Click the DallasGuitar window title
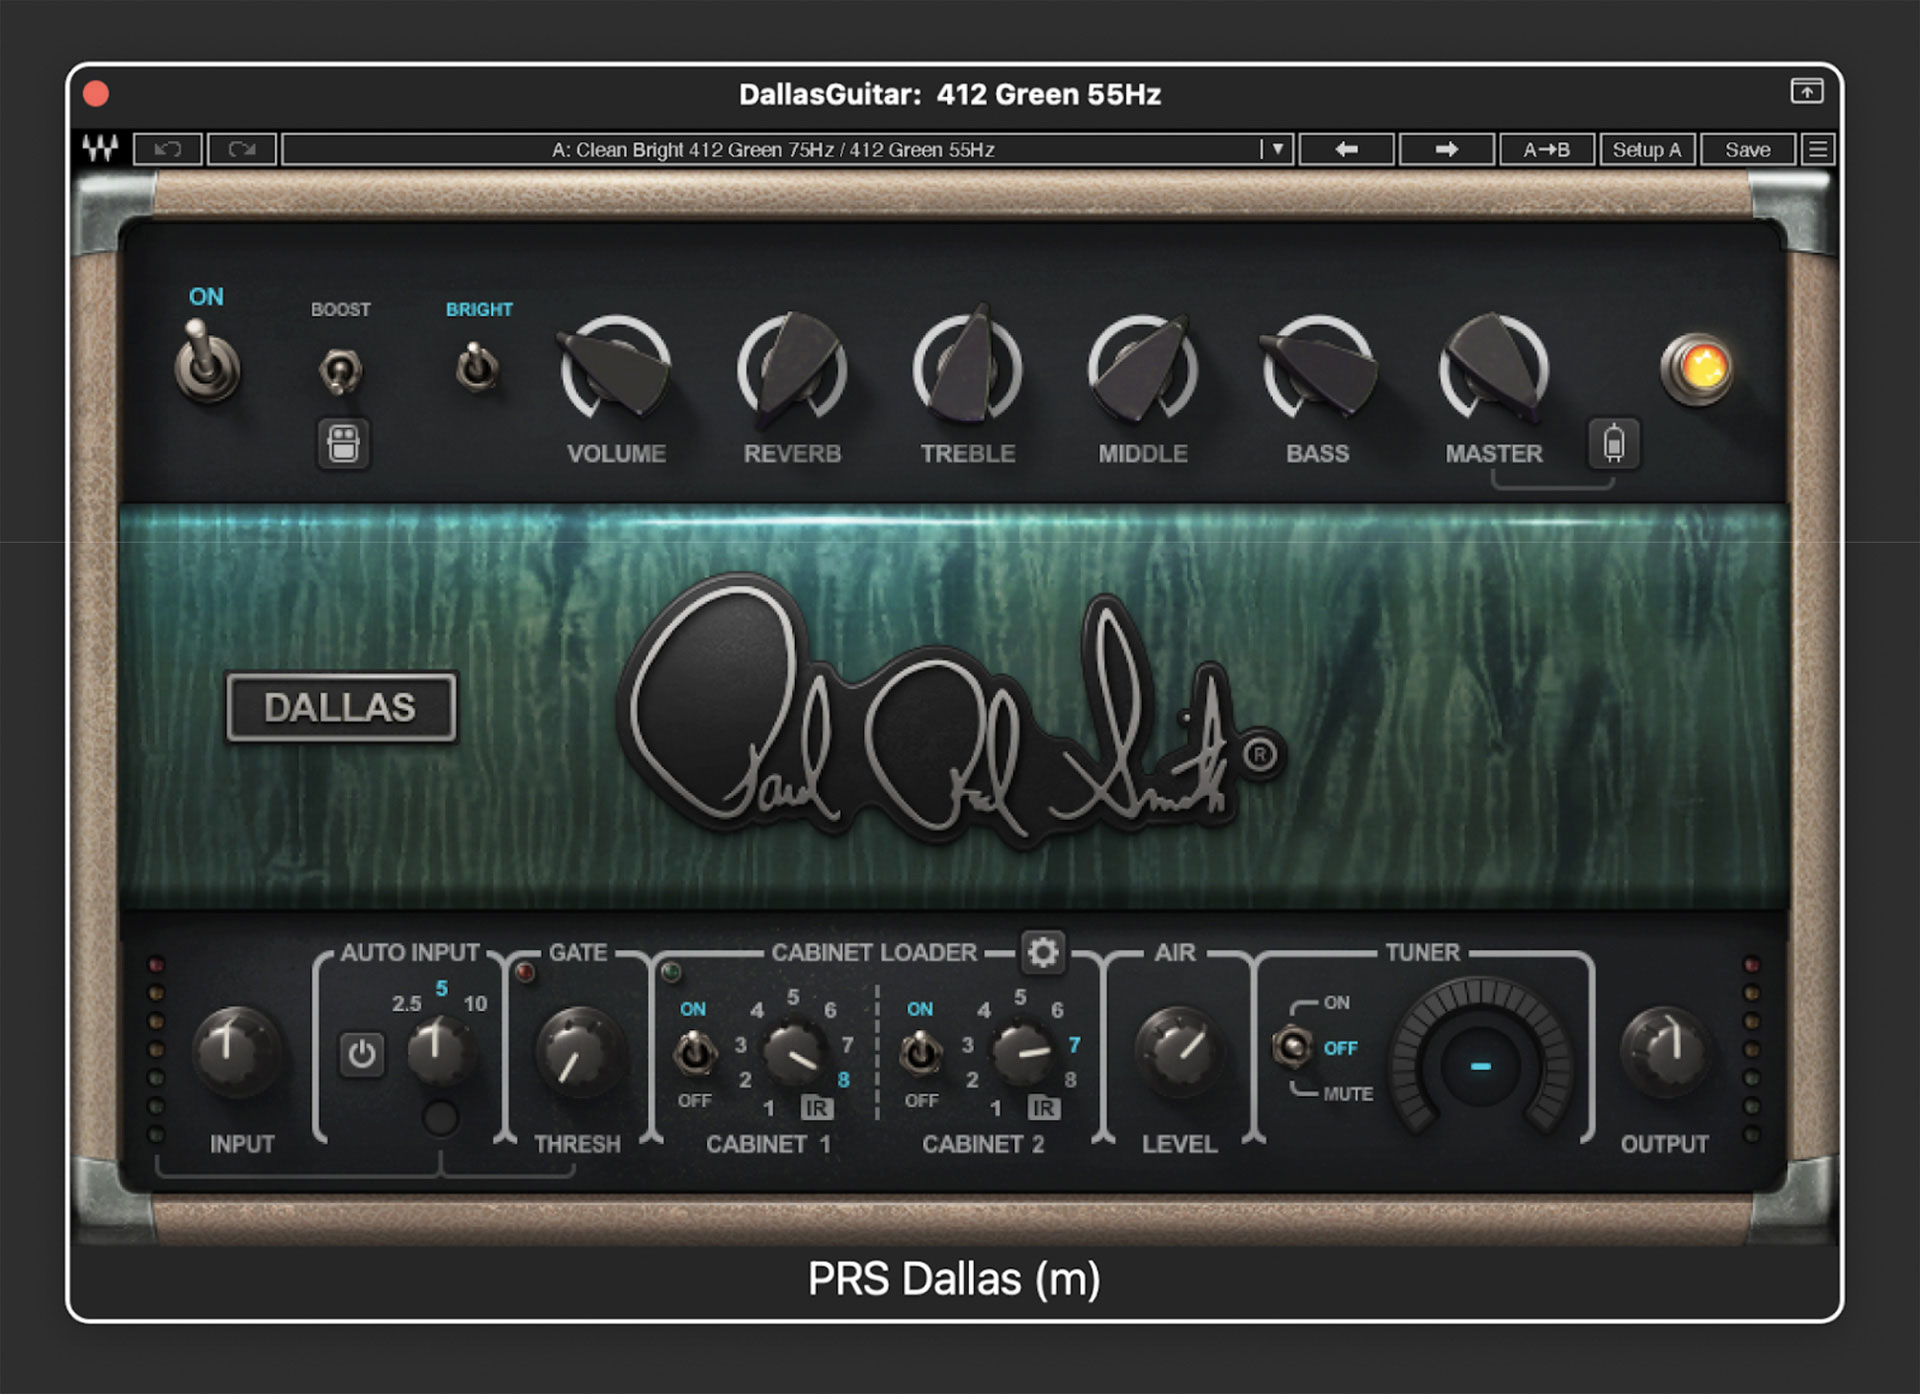The height and width of the screenshot is (1394, 1920). [950, 94]
